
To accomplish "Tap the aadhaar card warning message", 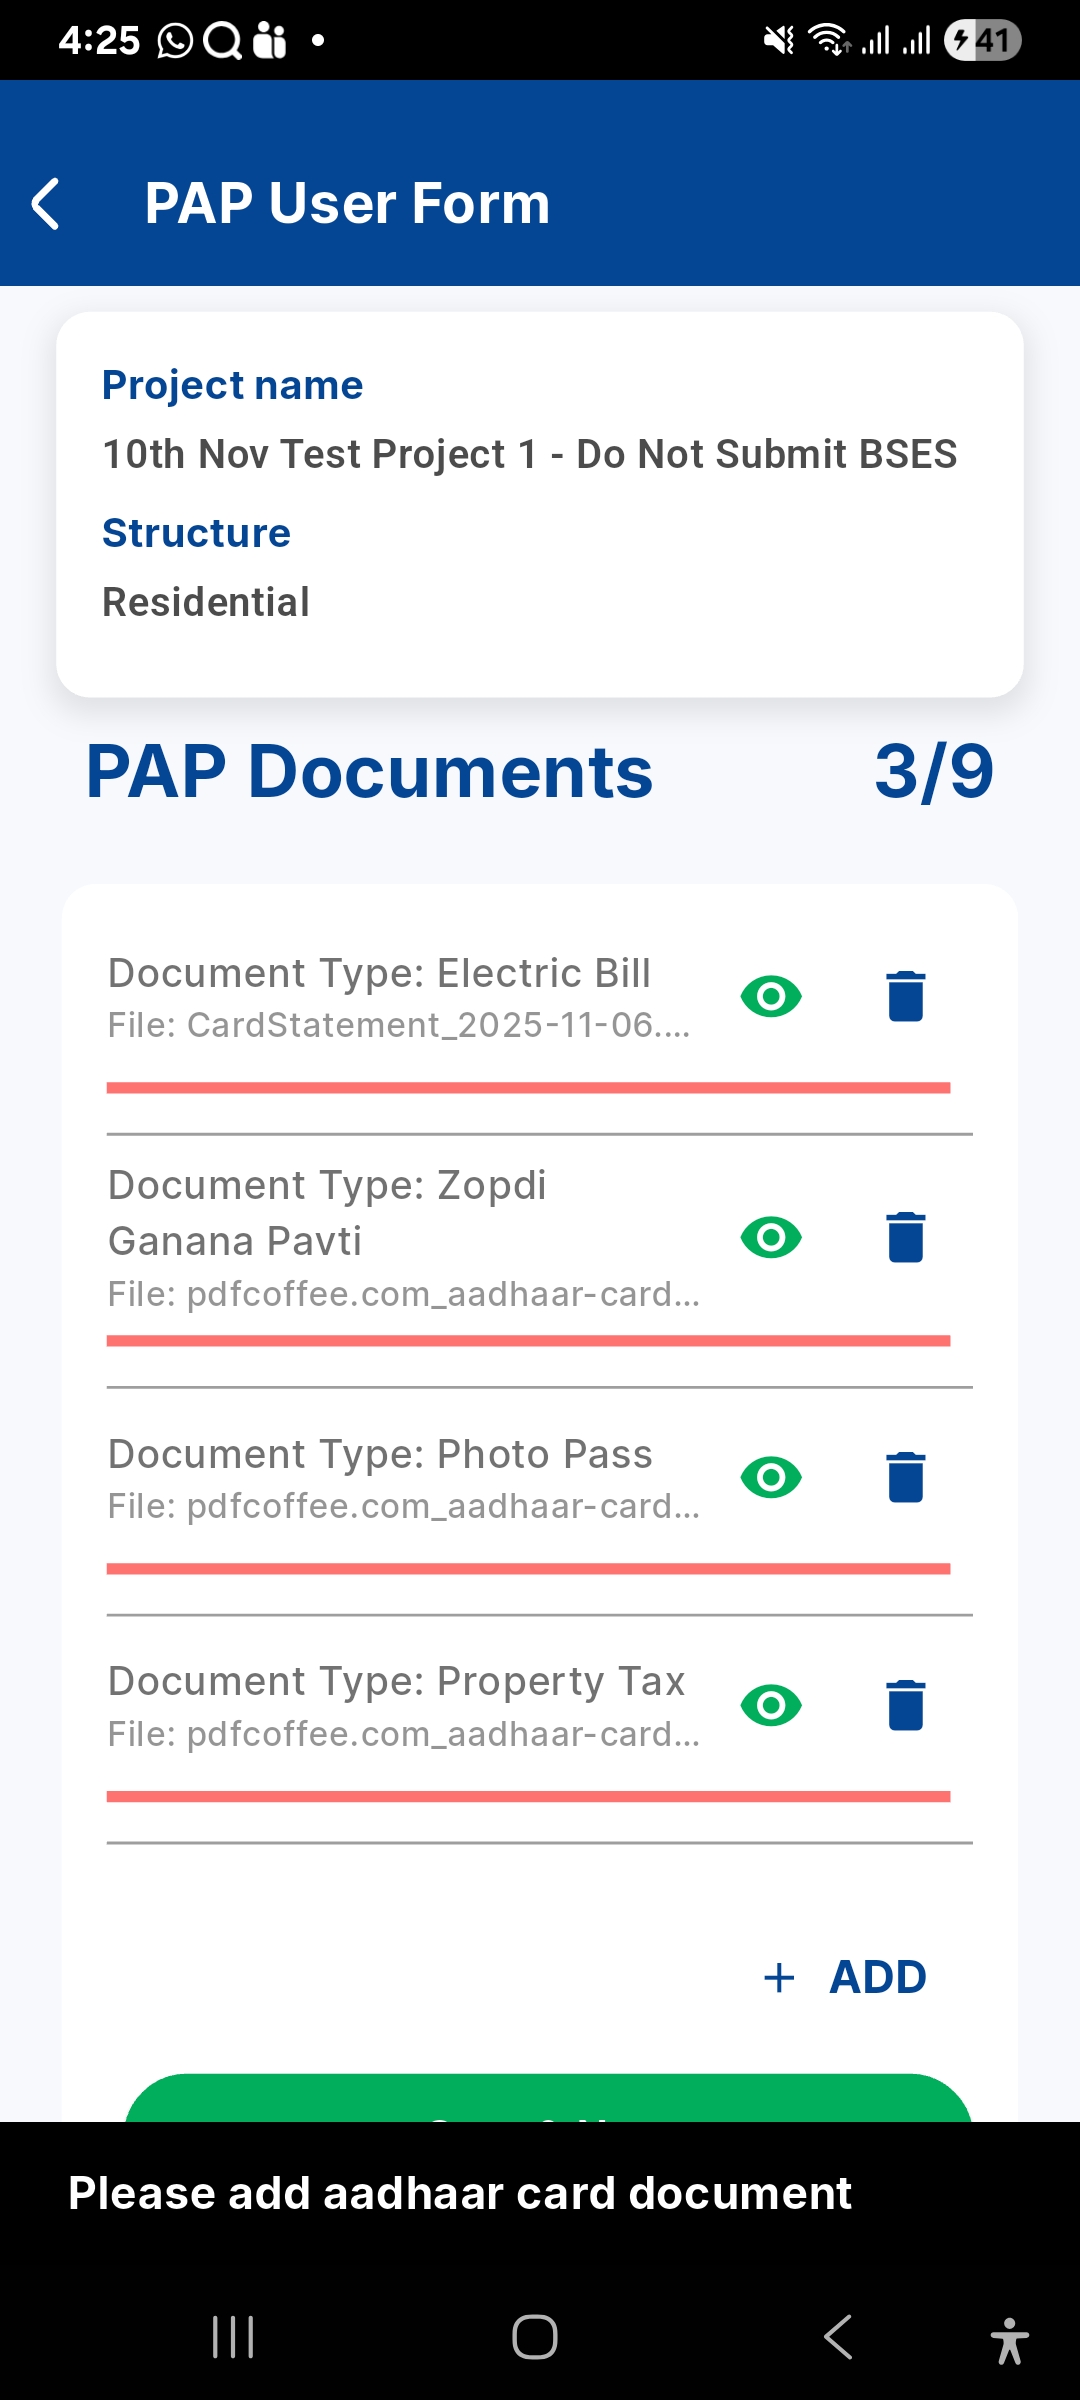I will pos(460,2193).
